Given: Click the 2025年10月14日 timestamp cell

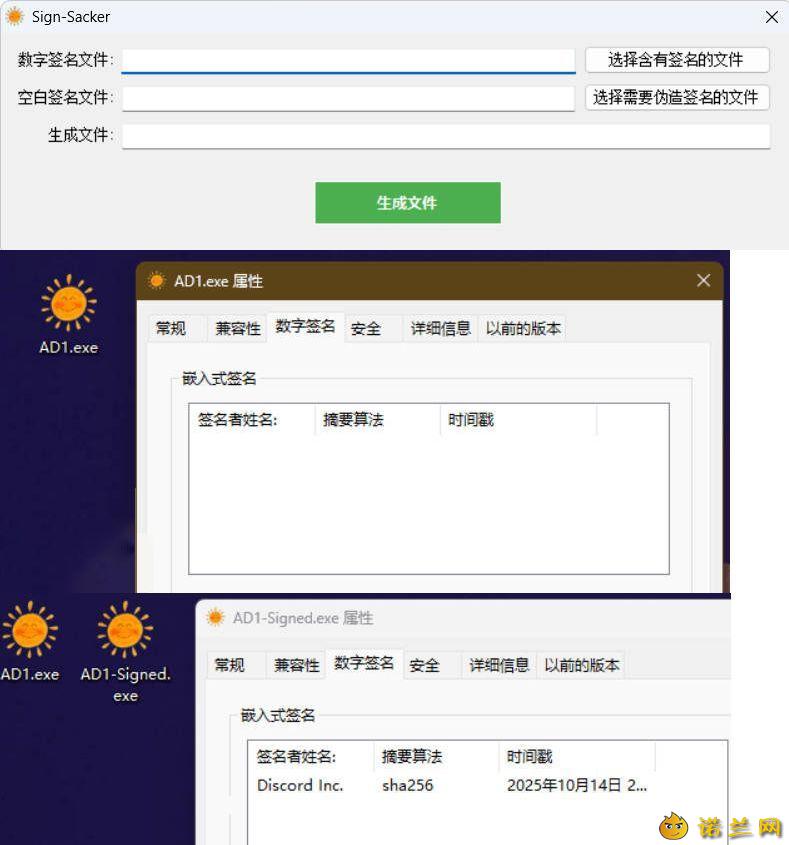Looking at the screenshot, I should pos(577,785).
